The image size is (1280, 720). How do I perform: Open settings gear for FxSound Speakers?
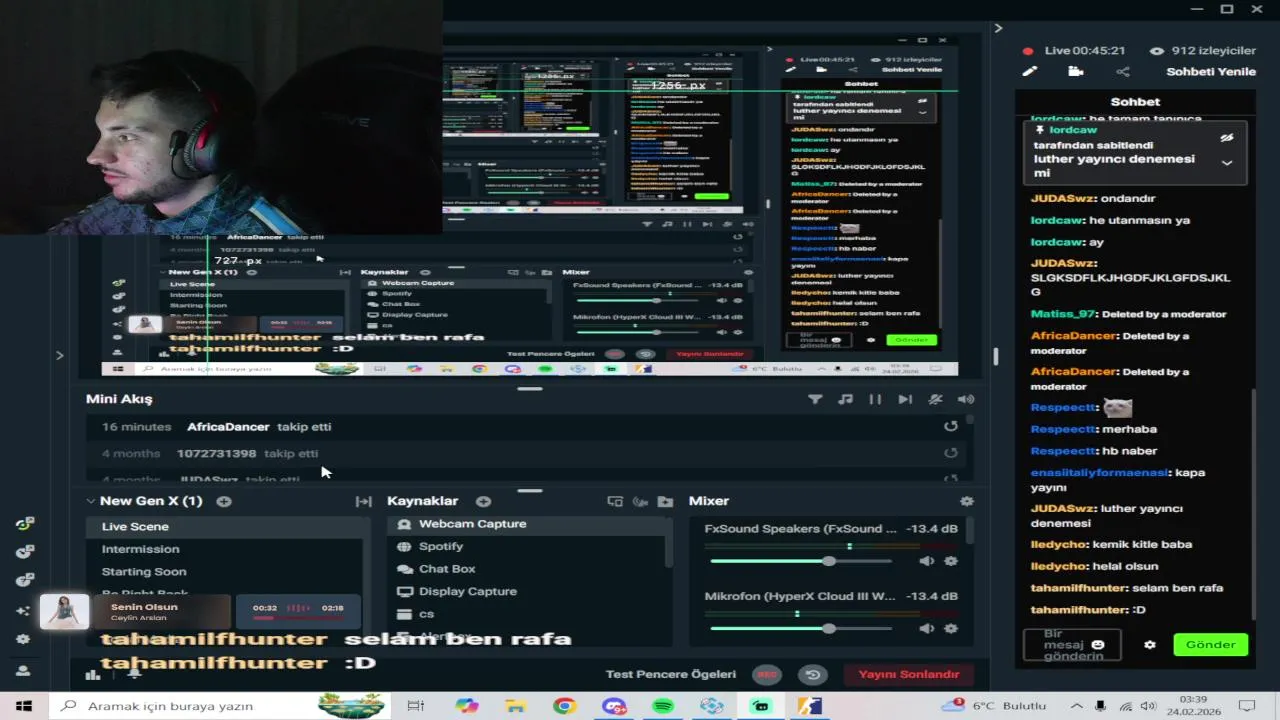coord(951,561)
